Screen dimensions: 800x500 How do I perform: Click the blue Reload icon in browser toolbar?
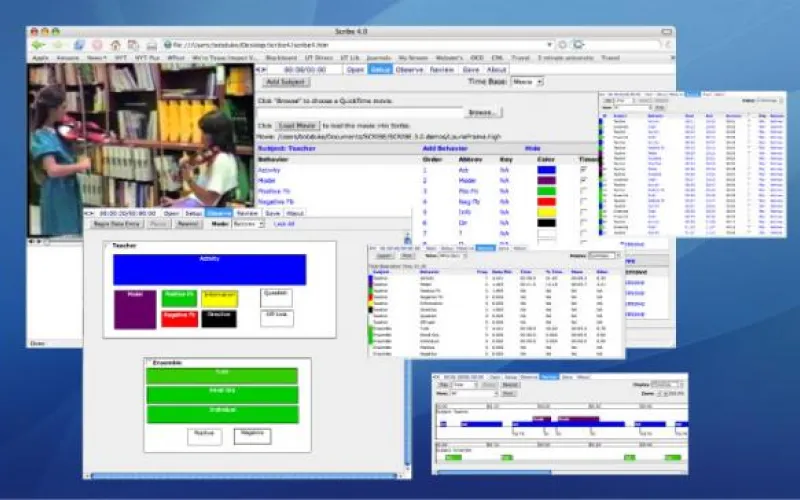point(79,45)
